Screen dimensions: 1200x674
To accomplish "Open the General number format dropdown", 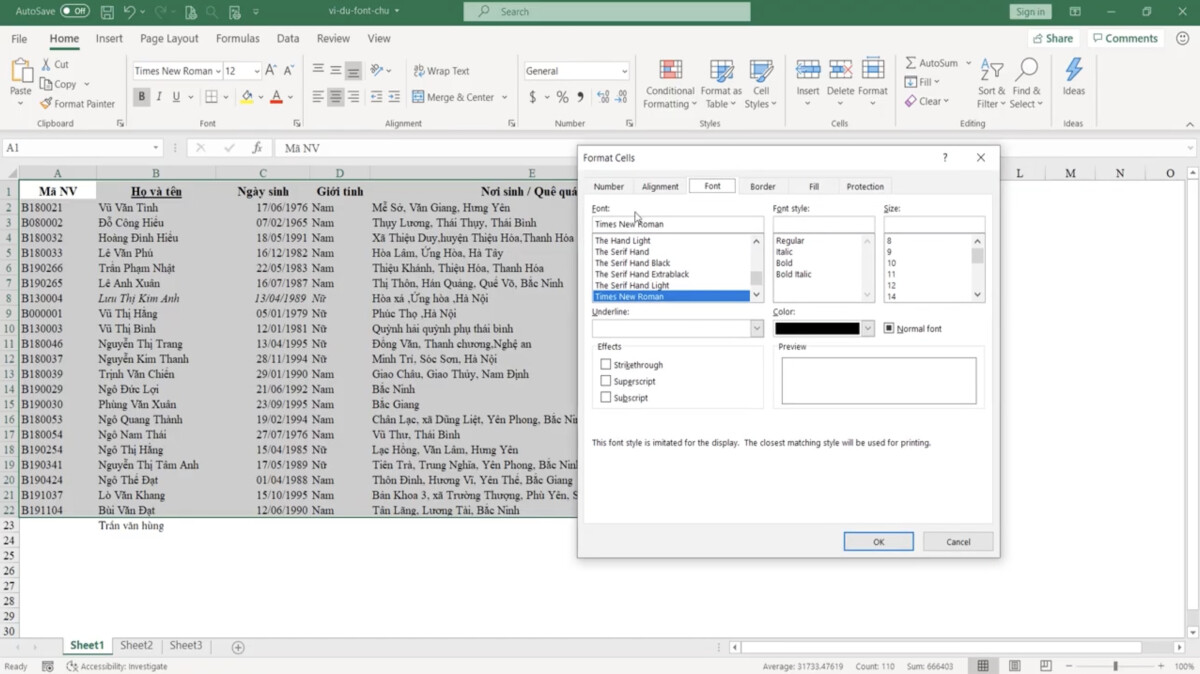I will 624,71.
